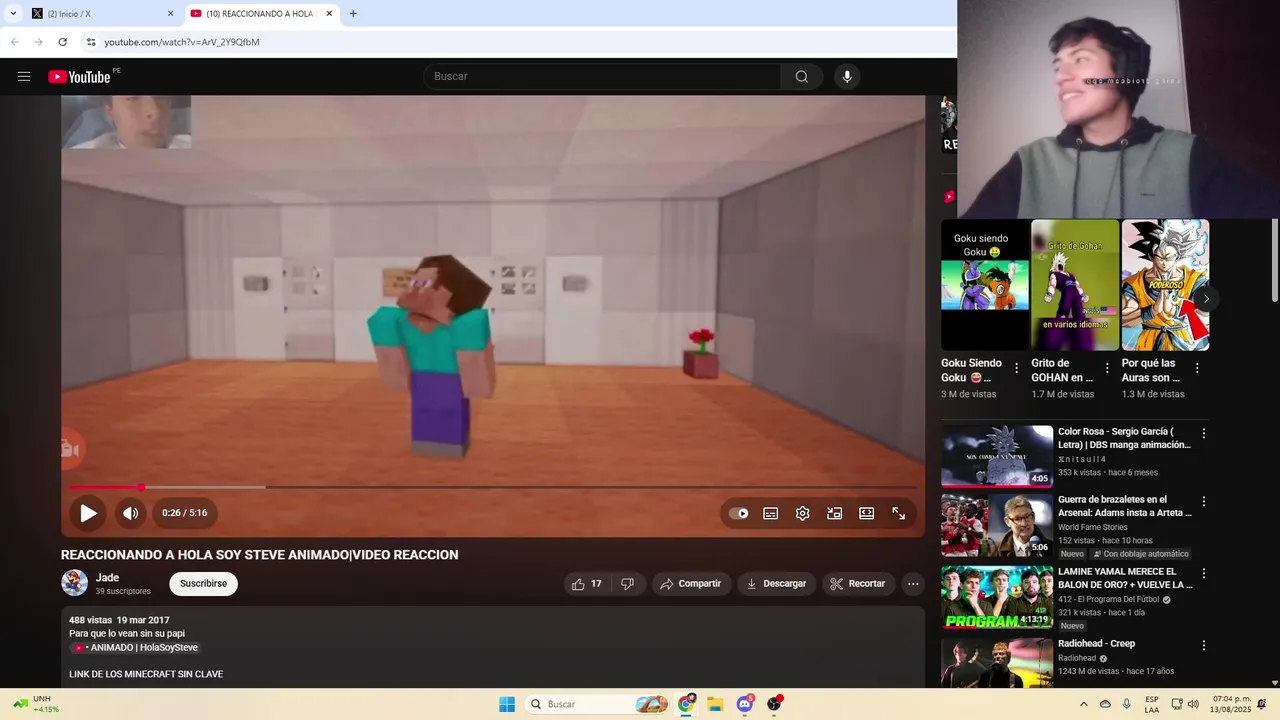1280x720 pixels.
Task: Open Por qué las Auras short
Action: [1165, 285]
